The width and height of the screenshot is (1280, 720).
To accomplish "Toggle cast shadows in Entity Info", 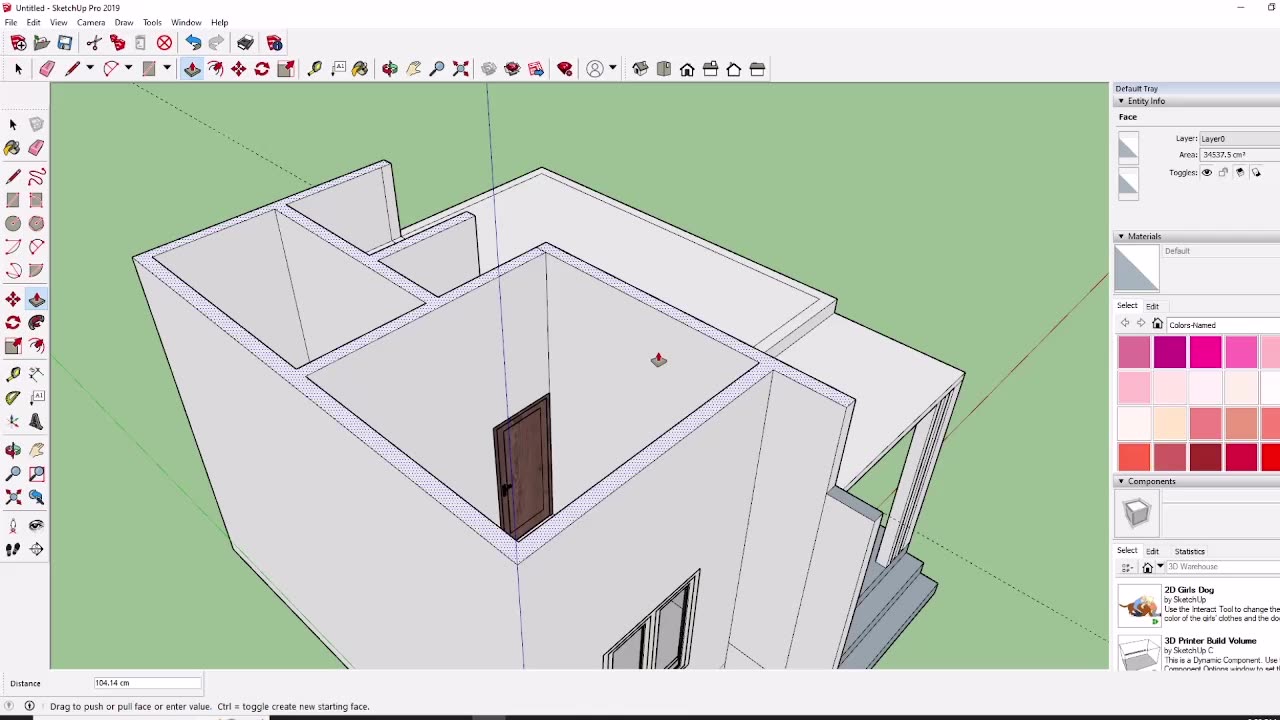I will (x=1257, y=172).
